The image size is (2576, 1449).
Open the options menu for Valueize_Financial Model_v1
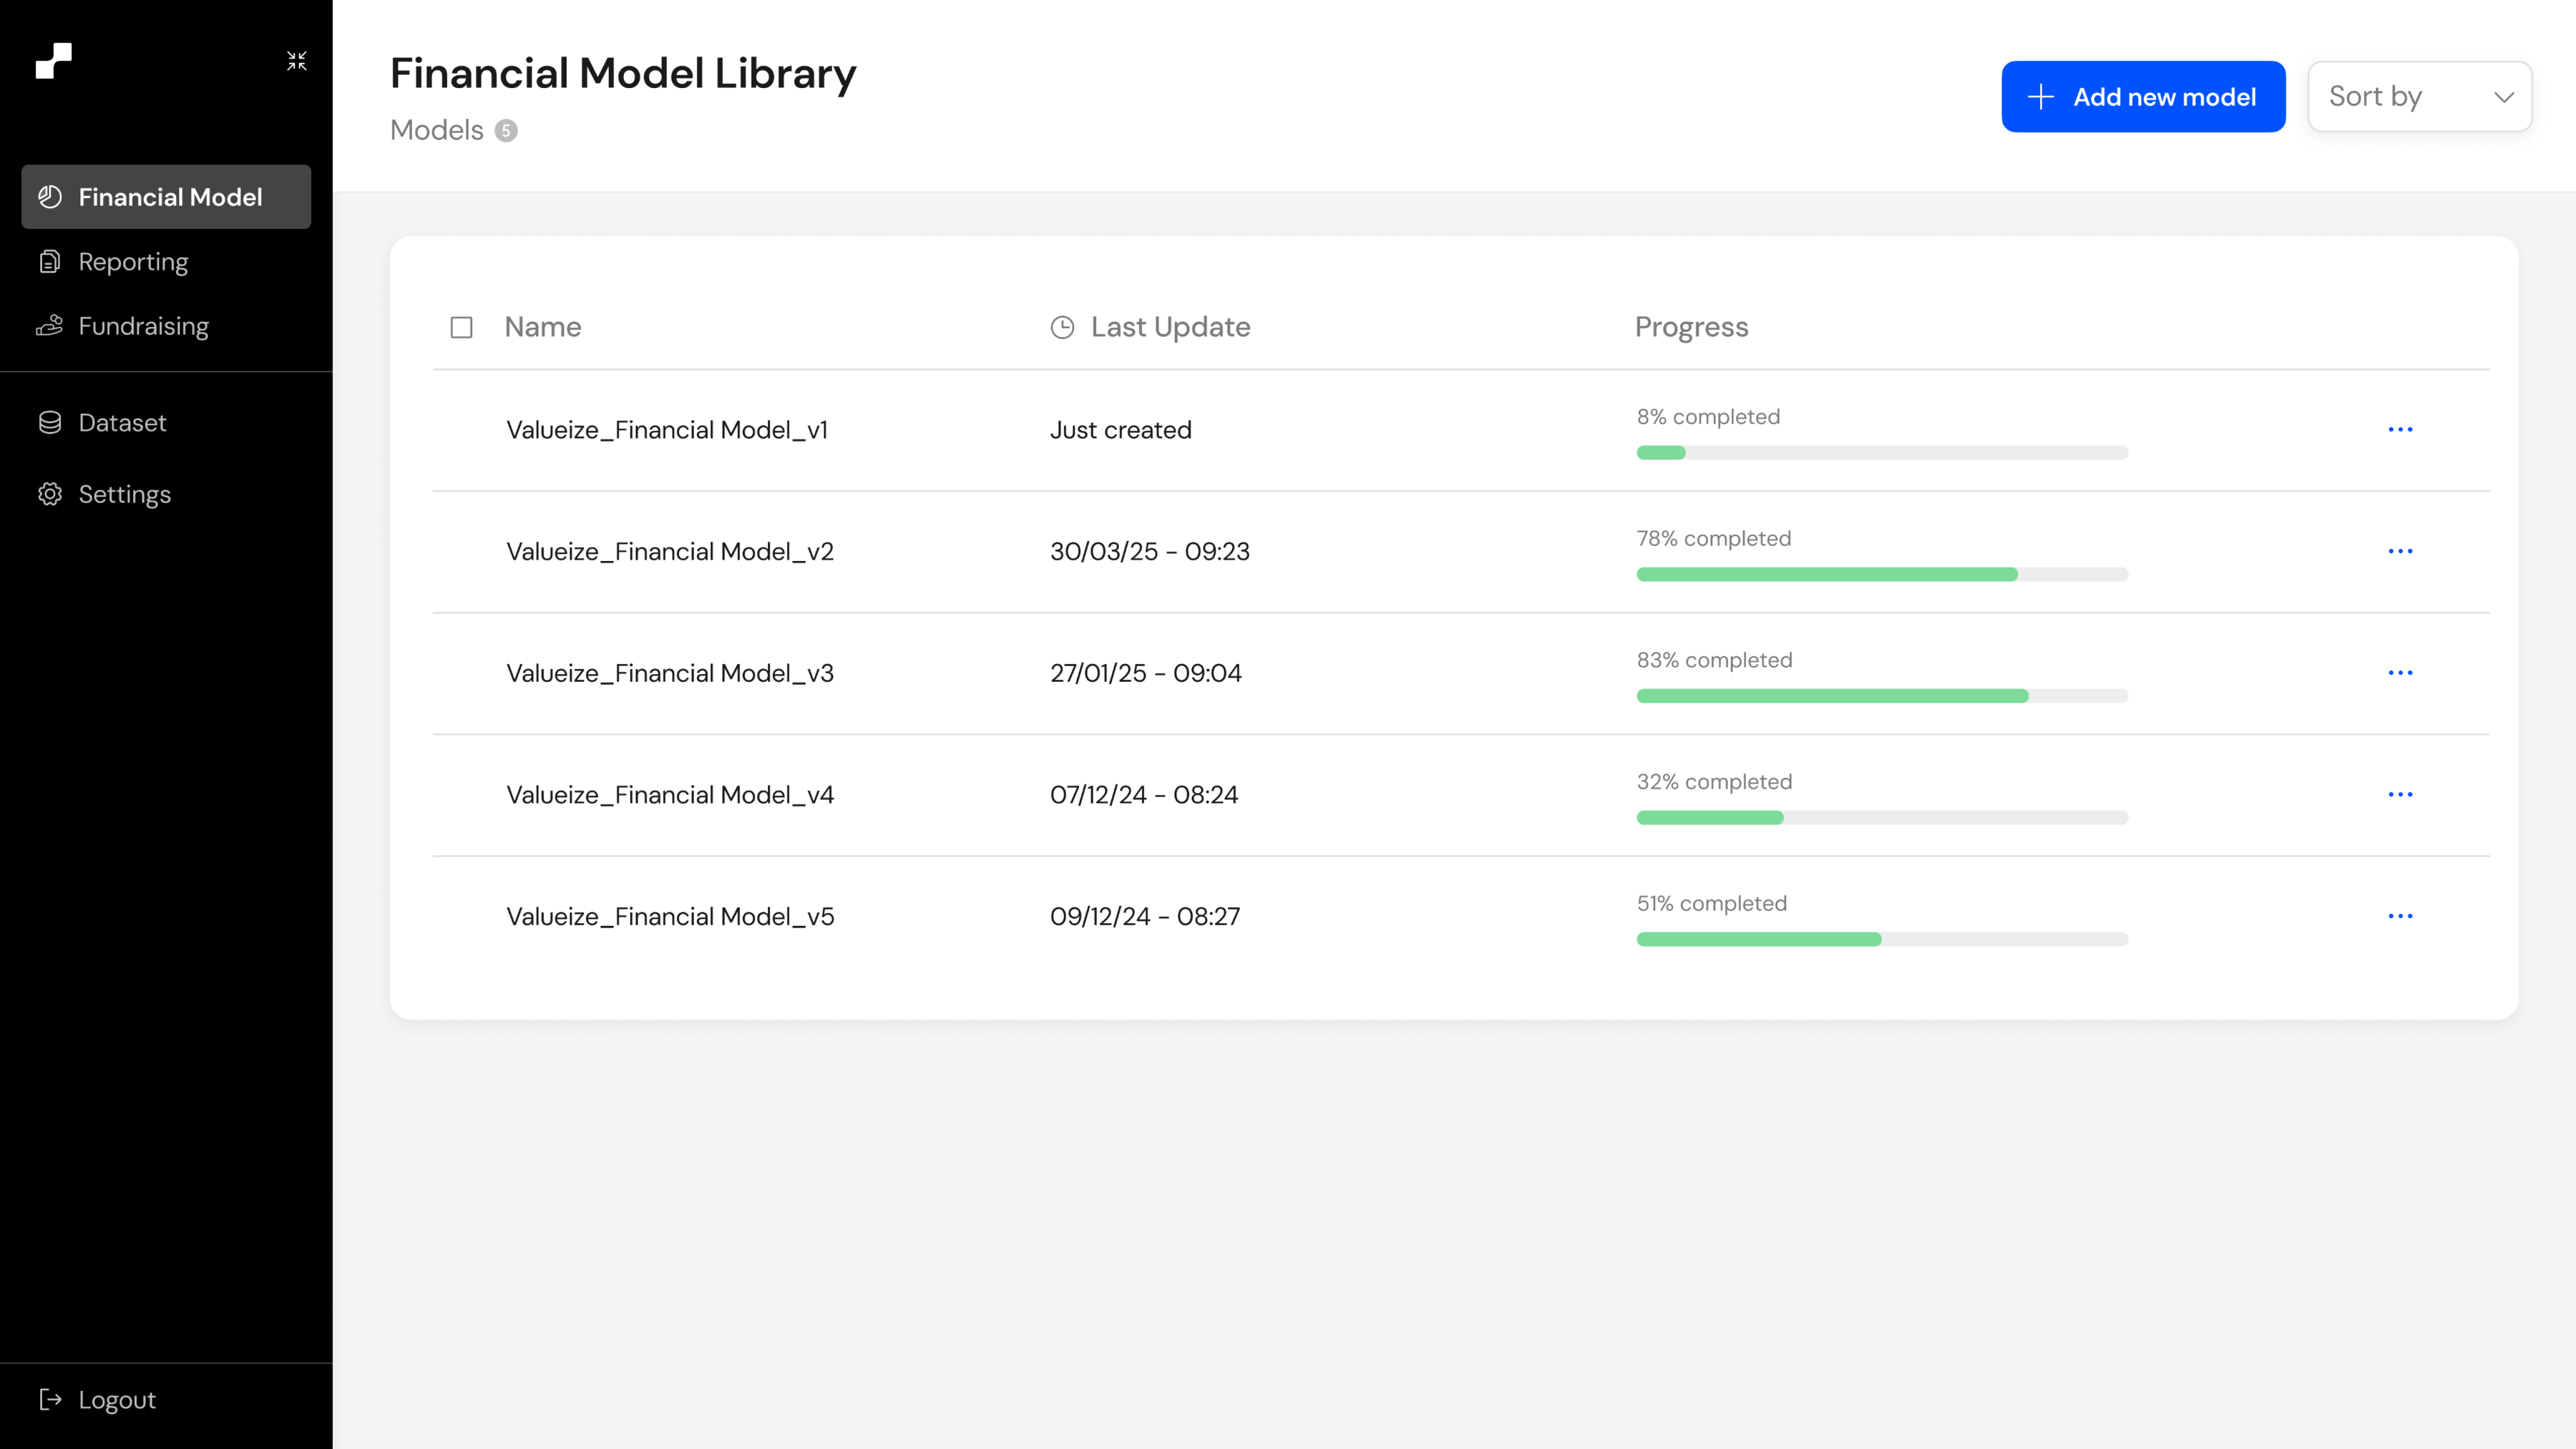pos(2399,430)
